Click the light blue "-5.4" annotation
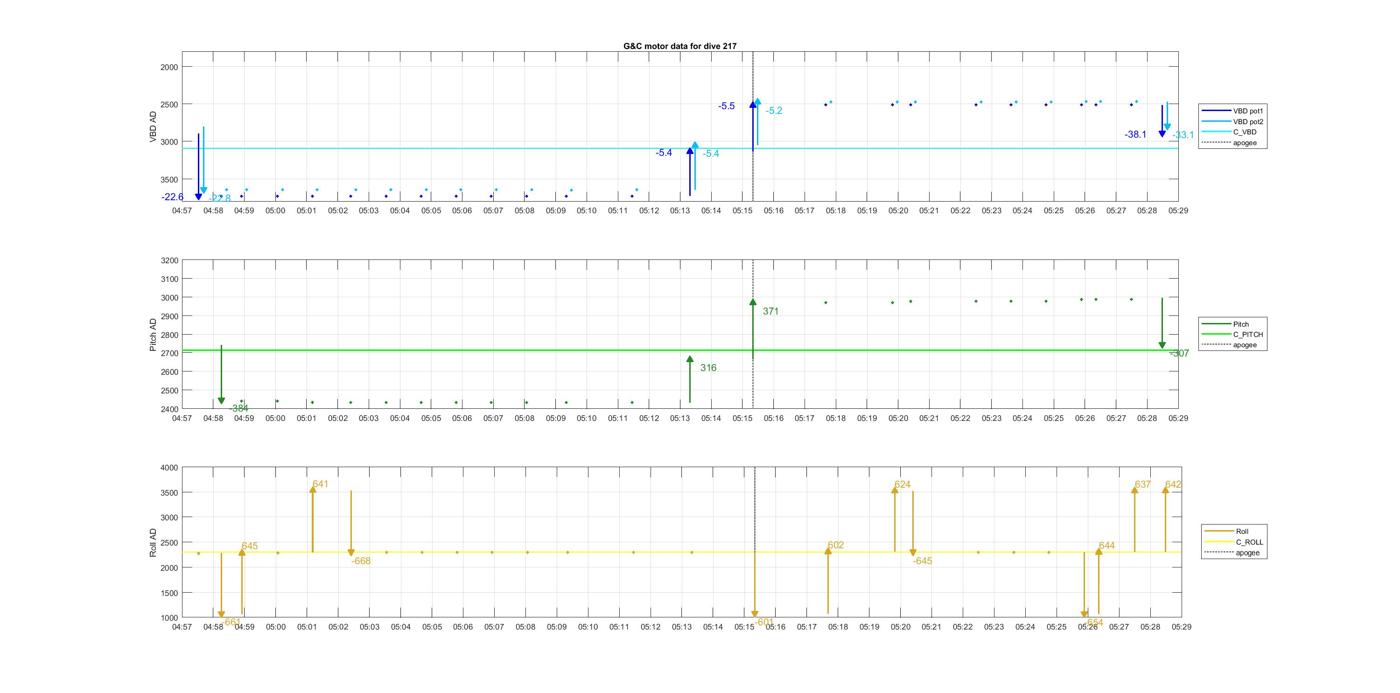The height and width of the screenshot is (693, 1400). [x=711, y=154]
